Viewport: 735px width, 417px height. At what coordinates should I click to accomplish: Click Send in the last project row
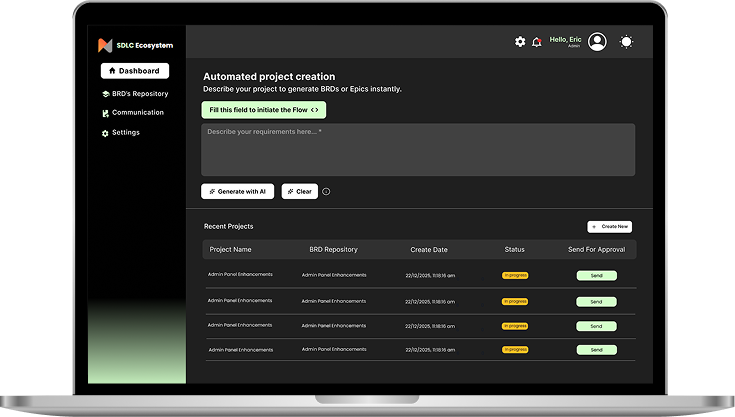596,350
